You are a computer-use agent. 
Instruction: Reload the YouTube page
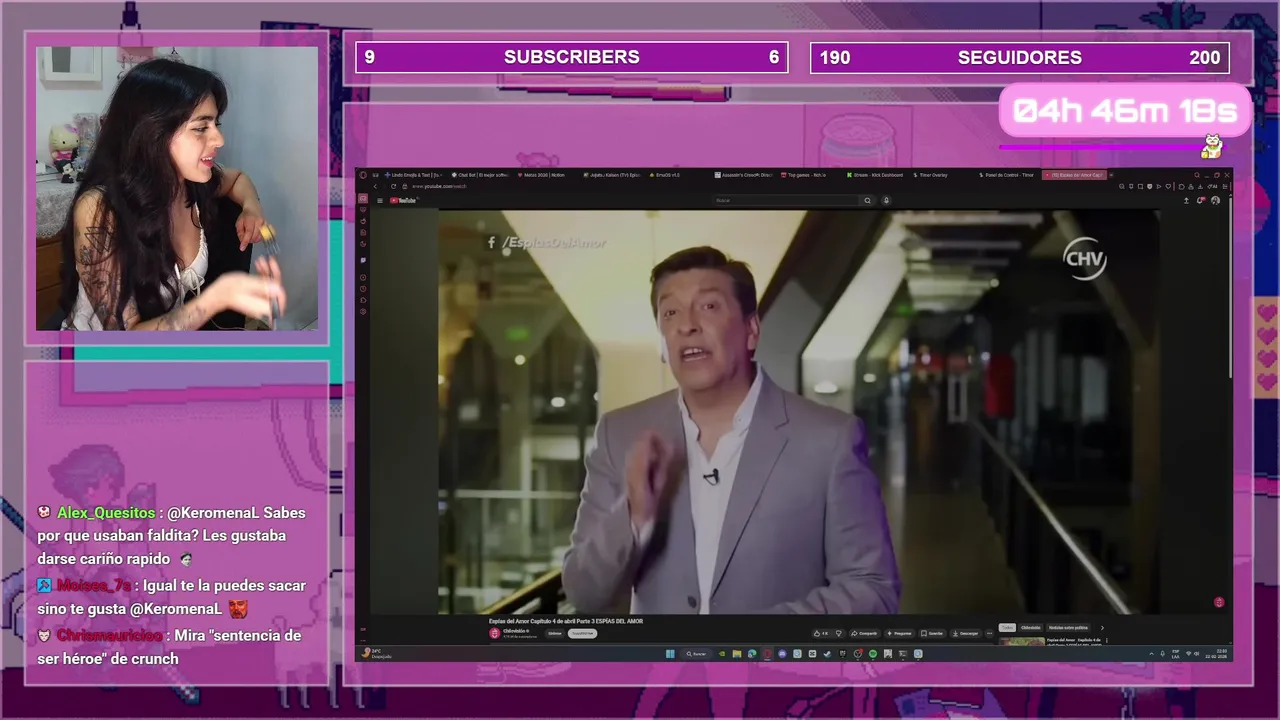point(393,186)
